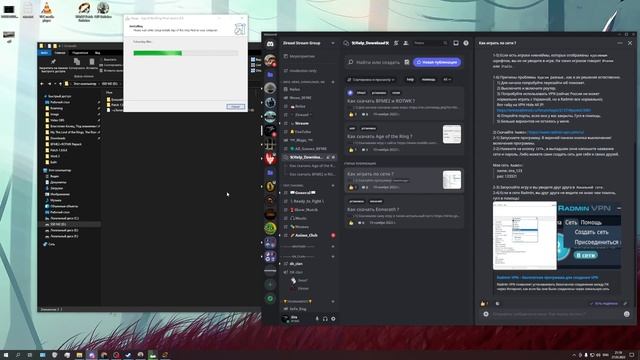Toggle thumbs-up reaction under open post
Image resolution: width=640 pixels, height=360 pixels.
[484, 304]
